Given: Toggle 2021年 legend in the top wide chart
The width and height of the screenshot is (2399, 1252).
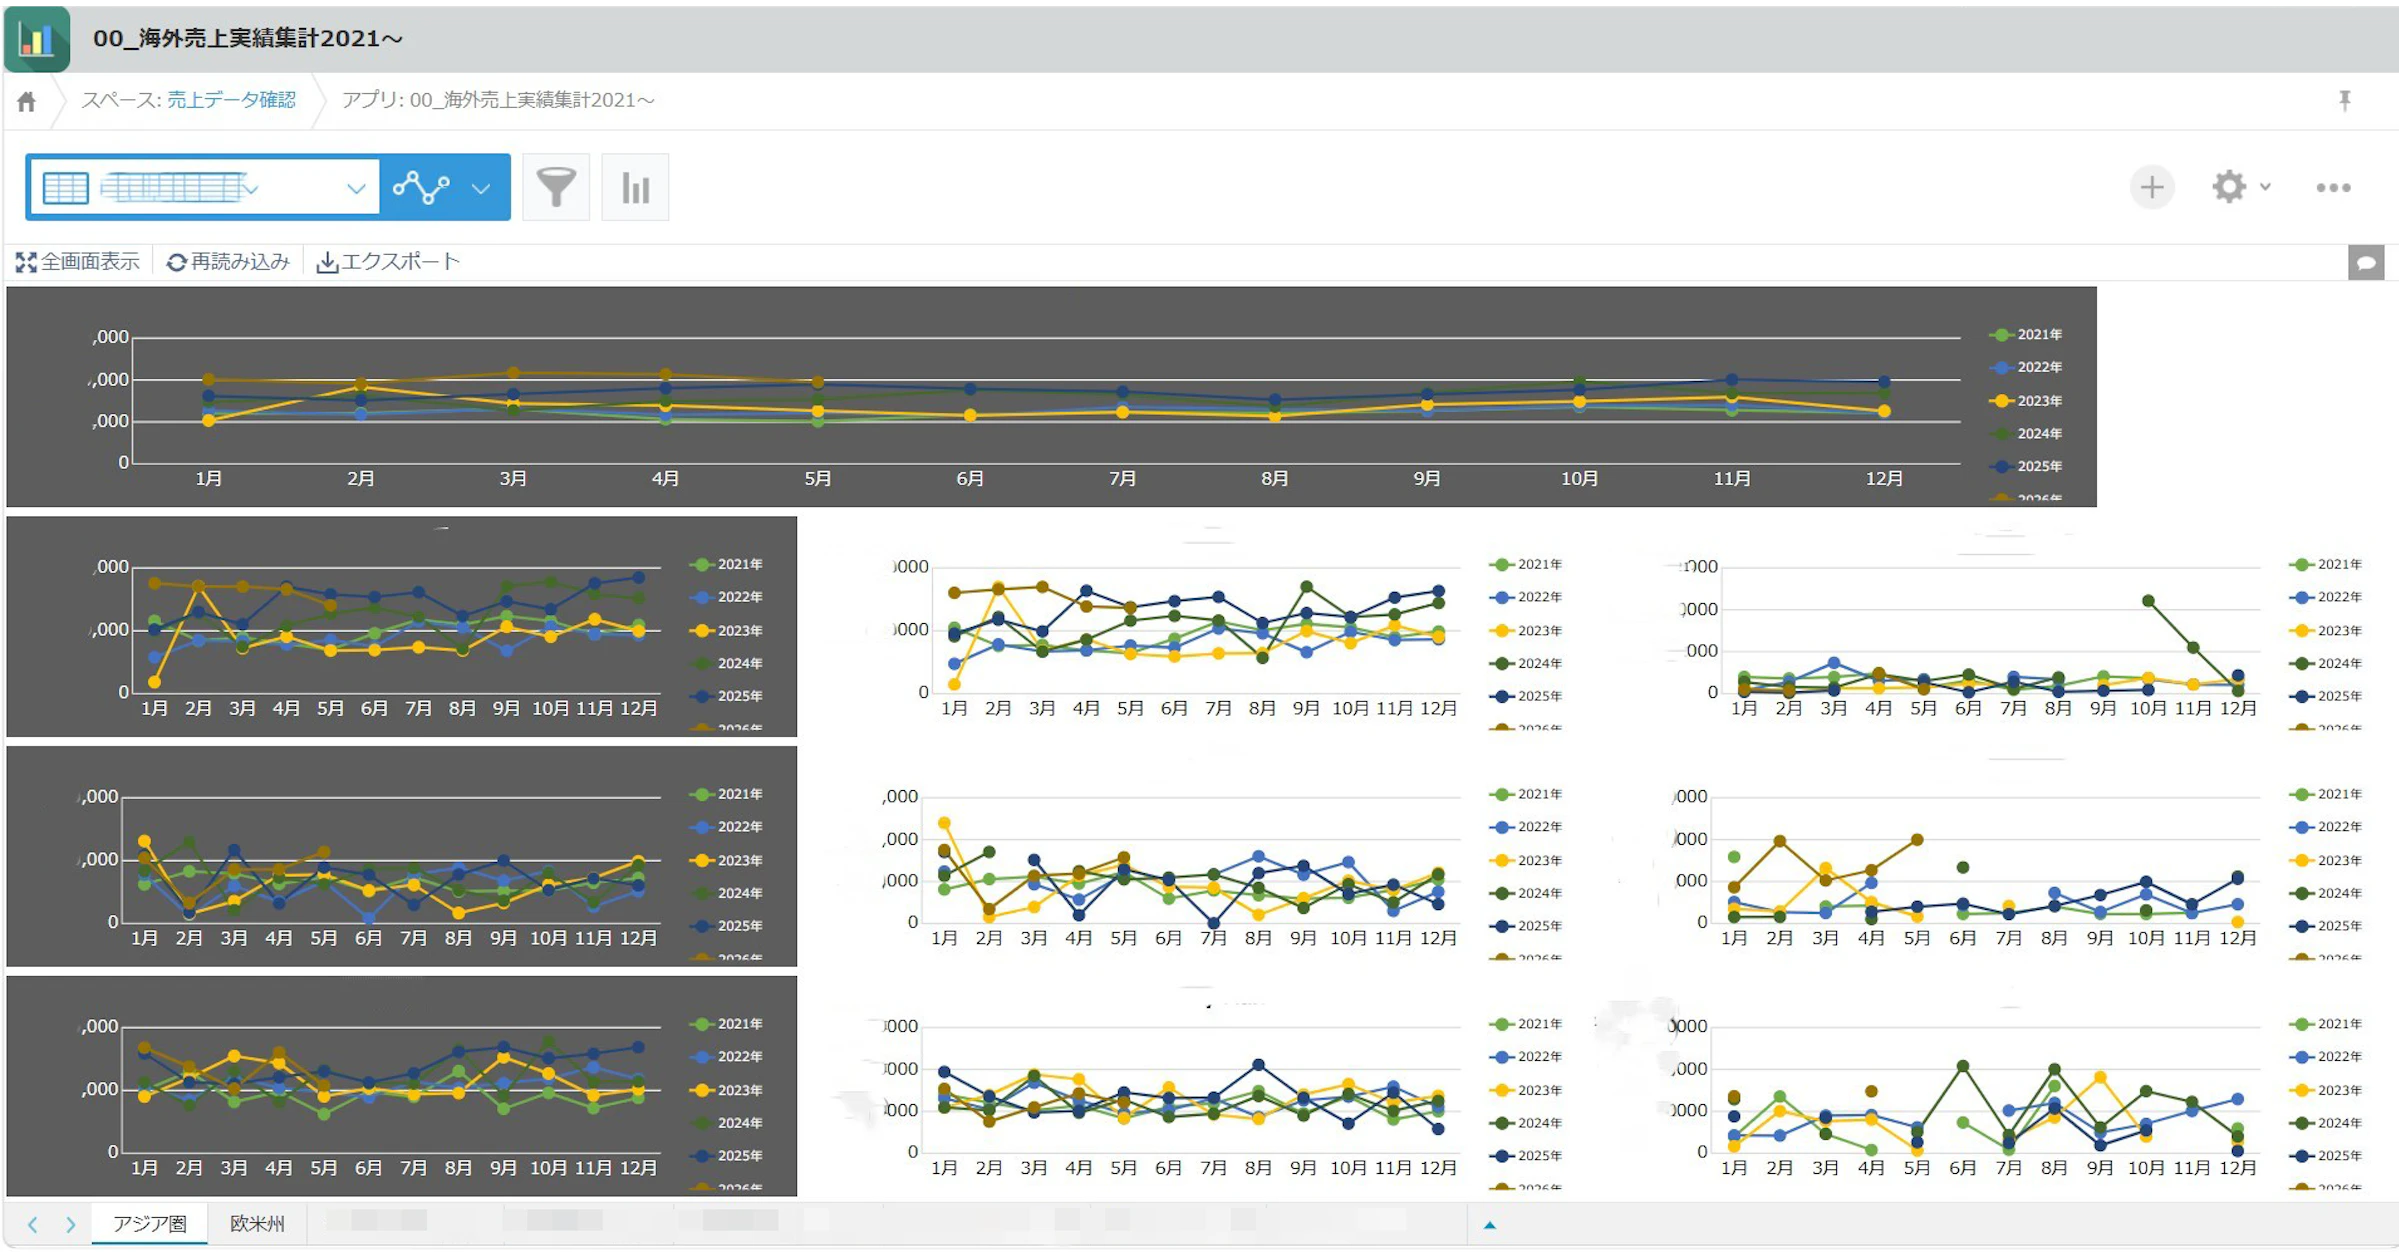Looking at the screenshot, I should click(x=2026, y=335).
